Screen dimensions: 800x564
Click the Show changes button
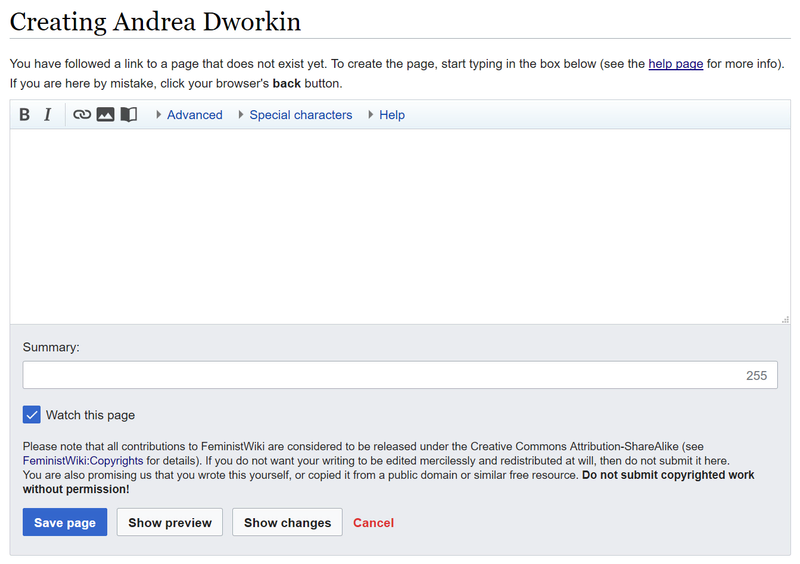click(x=287, y=522)
